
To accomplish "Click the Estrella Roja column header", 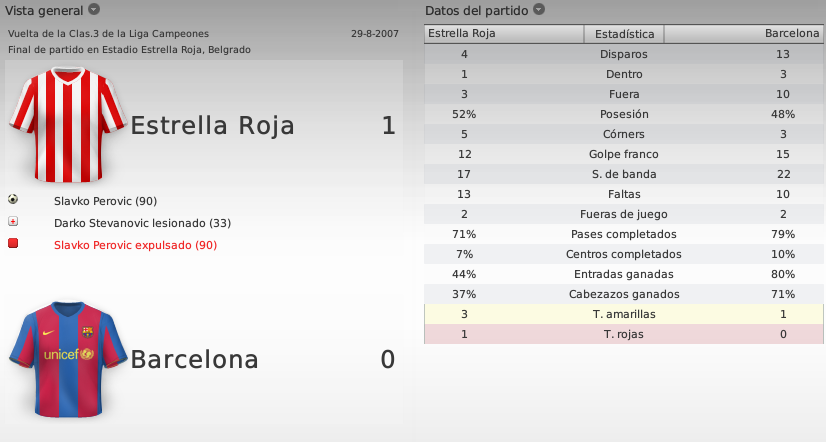I will point(504,34).
